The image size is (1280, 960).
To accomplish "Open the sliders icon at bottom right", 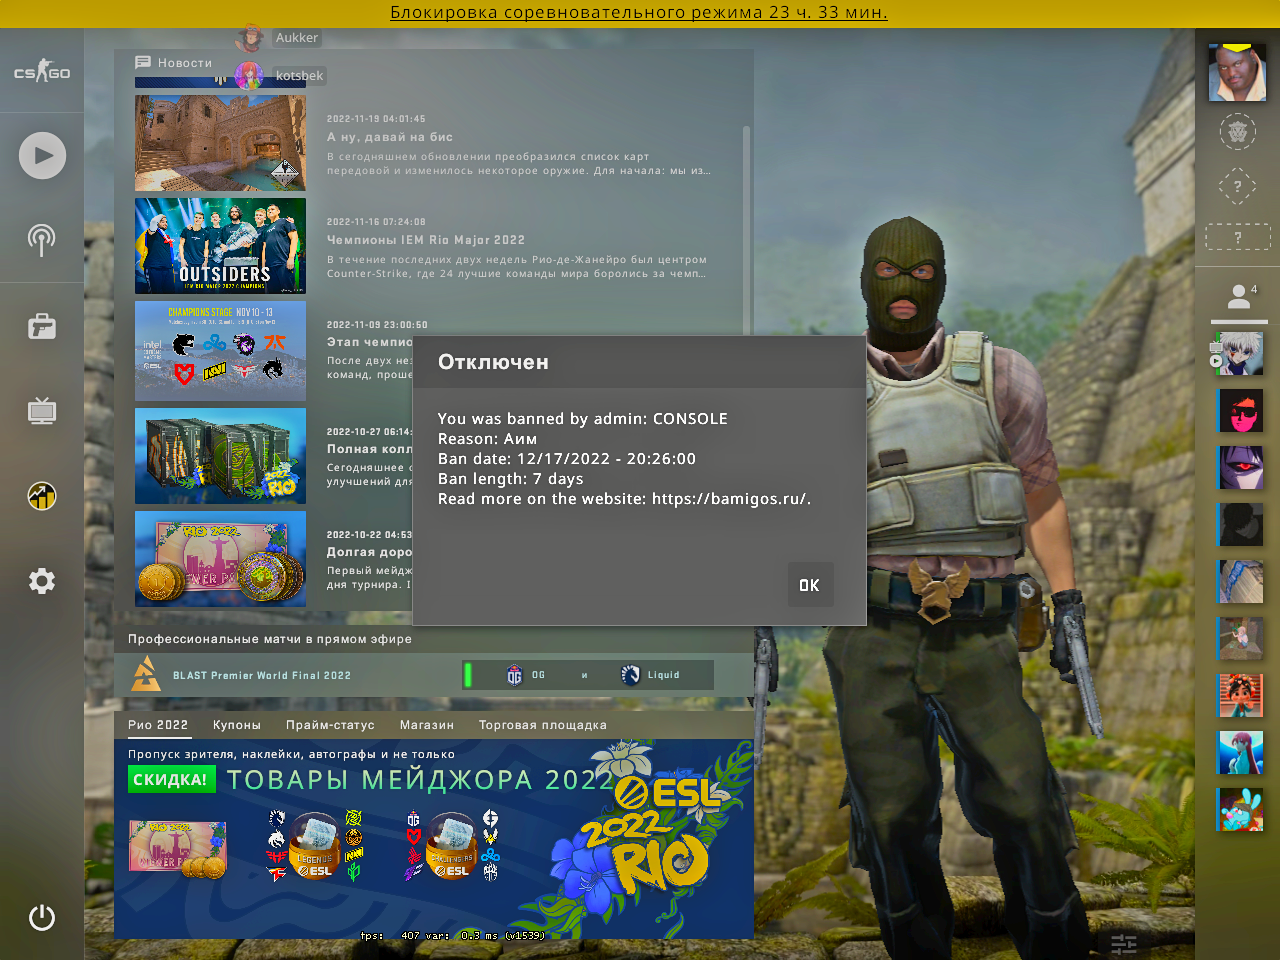I will point(1124,943).
